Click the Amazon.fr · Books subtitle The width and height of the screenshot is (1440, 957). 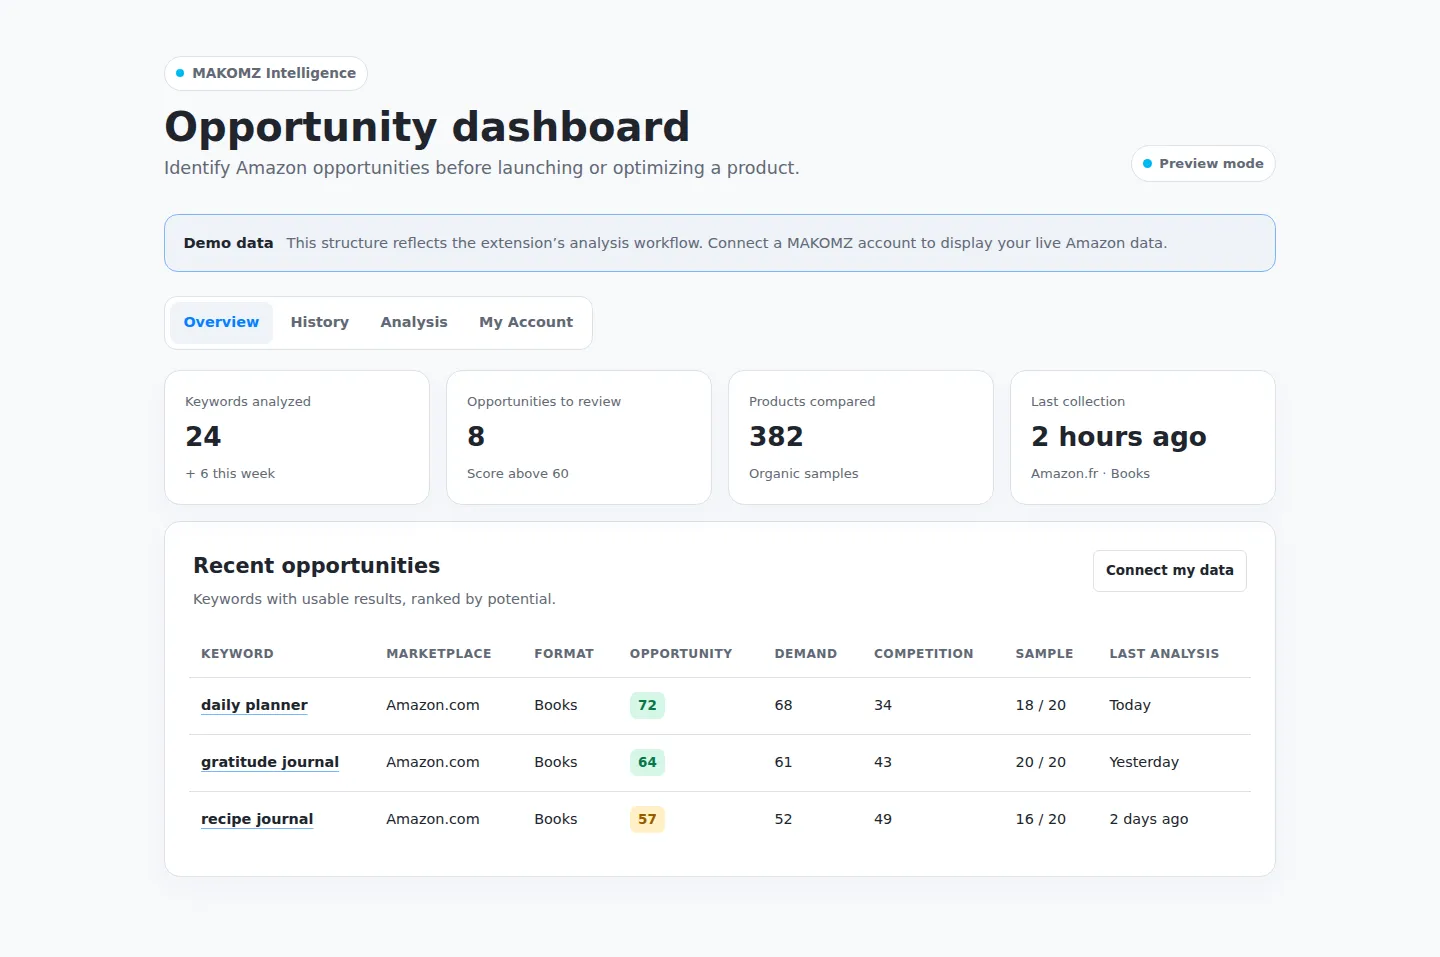click(x=1090, y=474)
